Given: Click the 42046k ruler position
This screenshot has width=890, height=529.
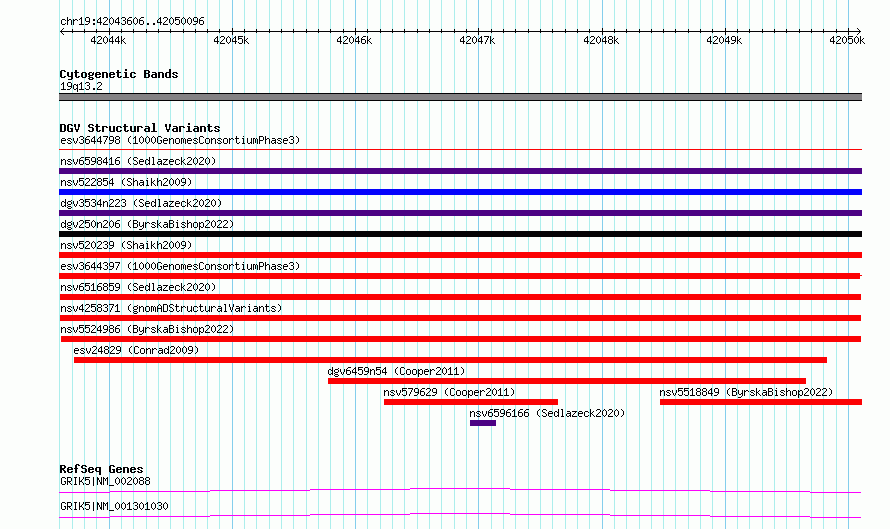Looking at the screenshot, I should [354, 40].
